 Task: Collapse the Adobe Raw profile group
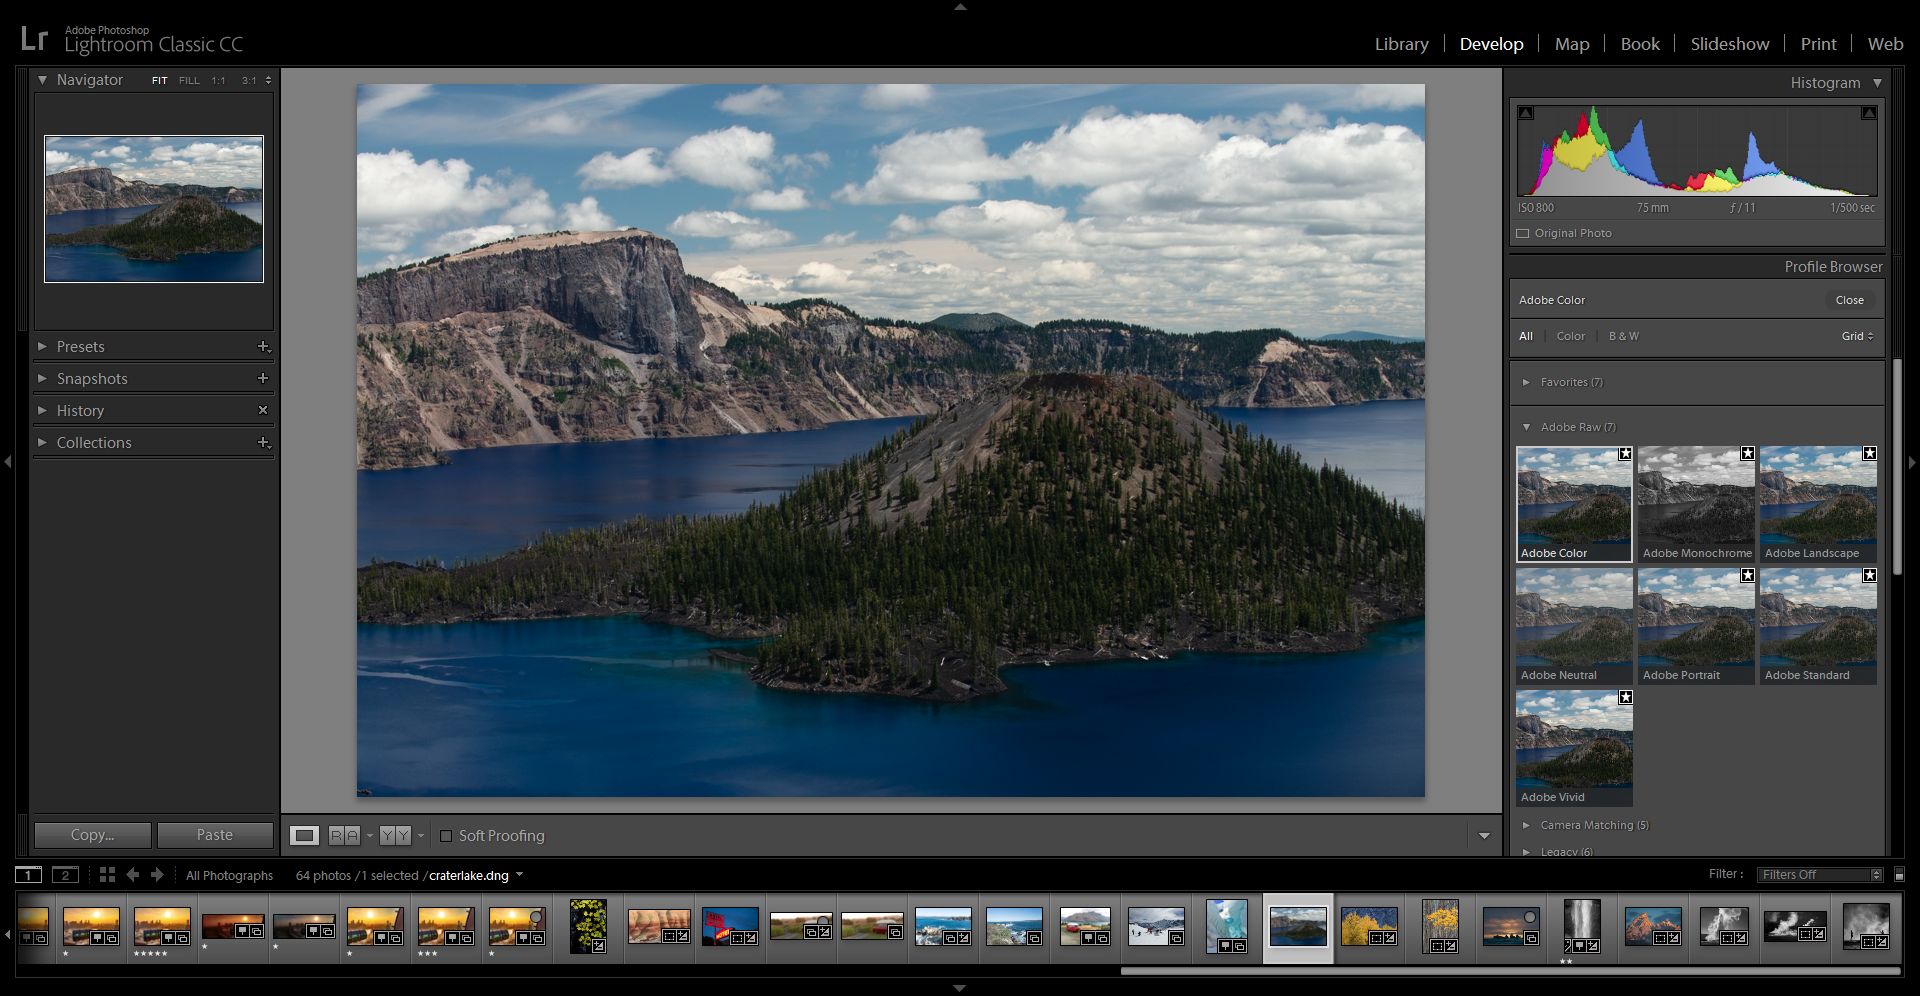(1527, 426)
